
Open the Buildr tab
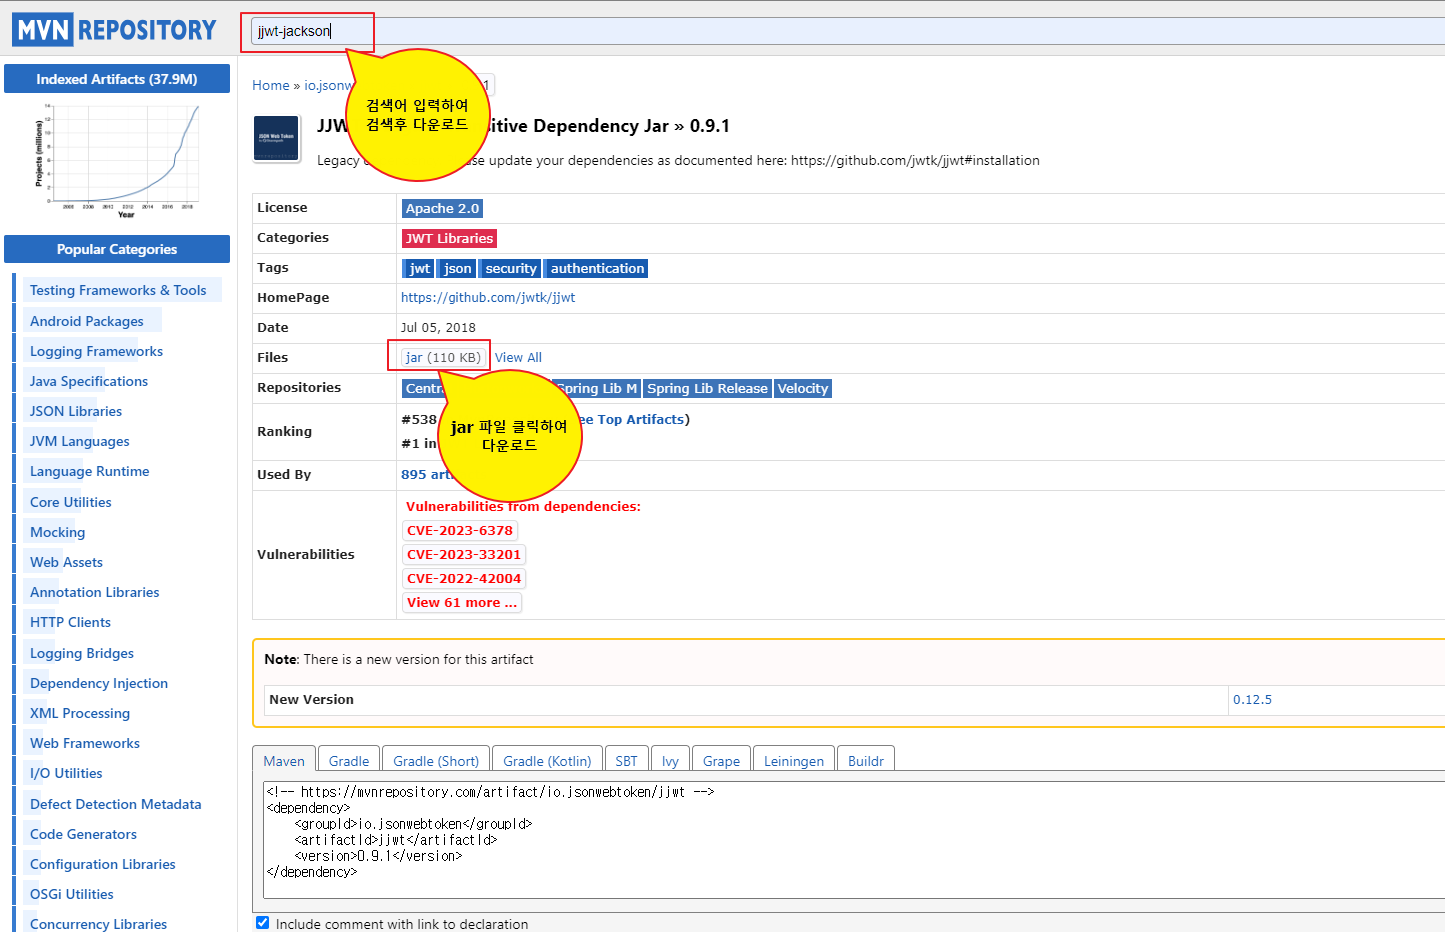[866, 761]
